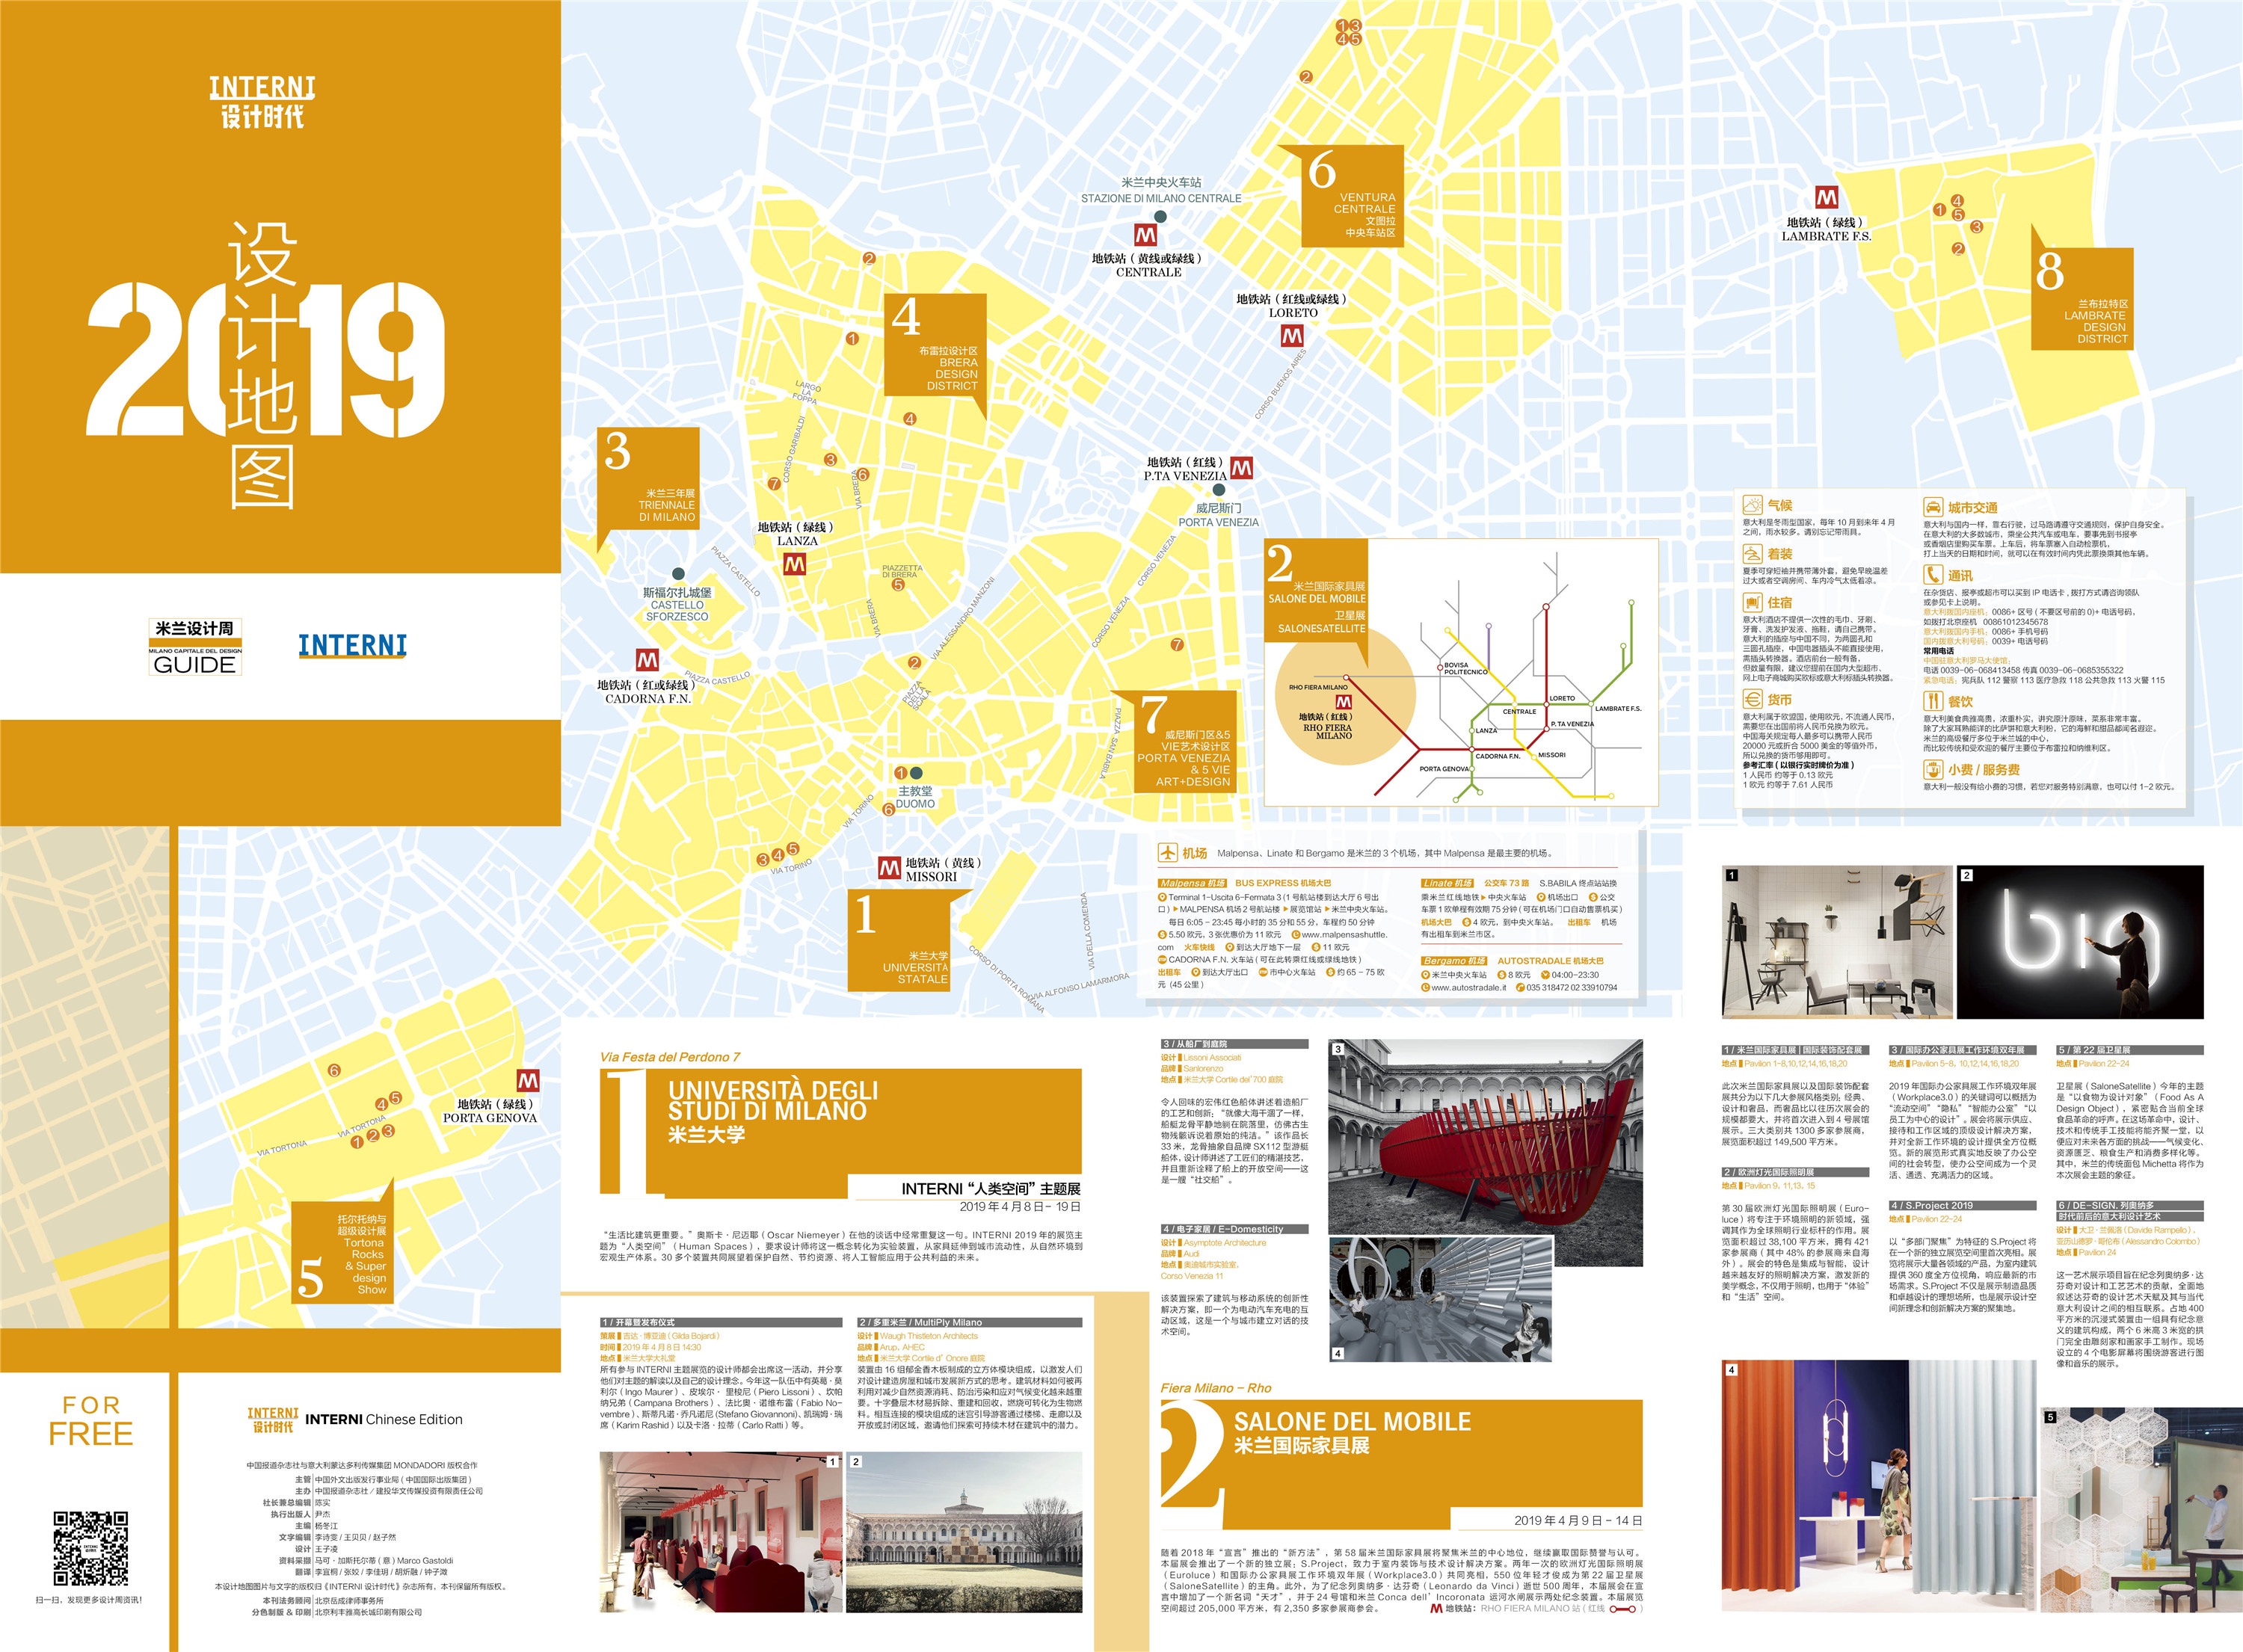Open the furniture room photo with lamps
The height and width of the screenshot is (1652, 2243).
1837,942
